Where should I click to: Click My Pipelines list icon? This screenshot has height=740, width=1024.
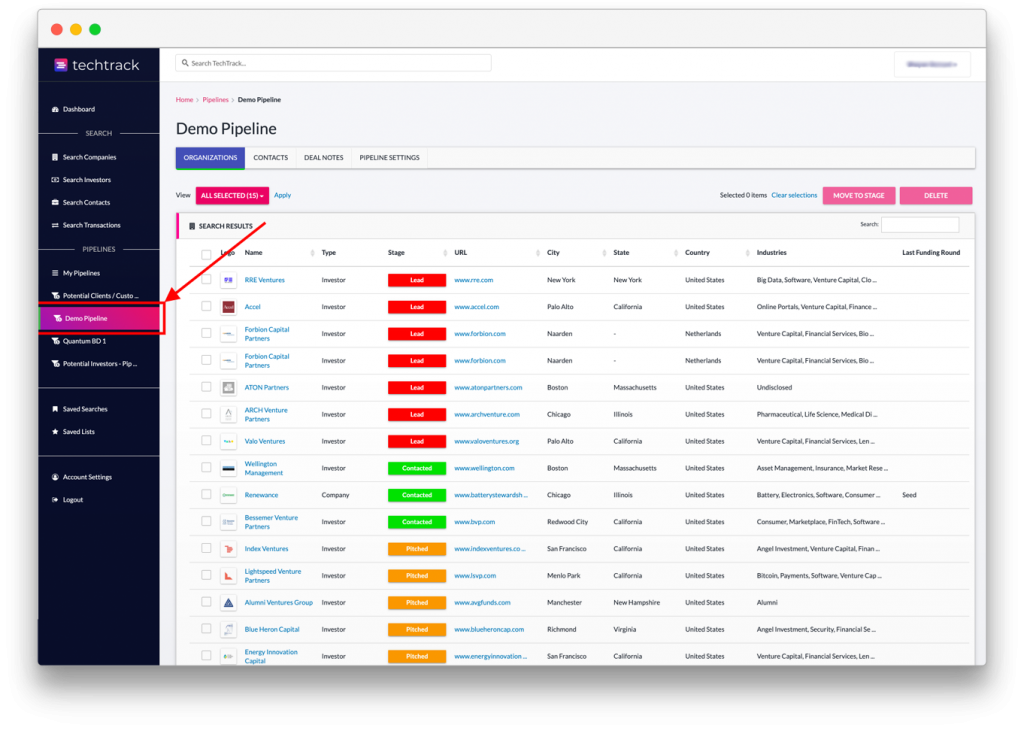(x=55, y=273)
